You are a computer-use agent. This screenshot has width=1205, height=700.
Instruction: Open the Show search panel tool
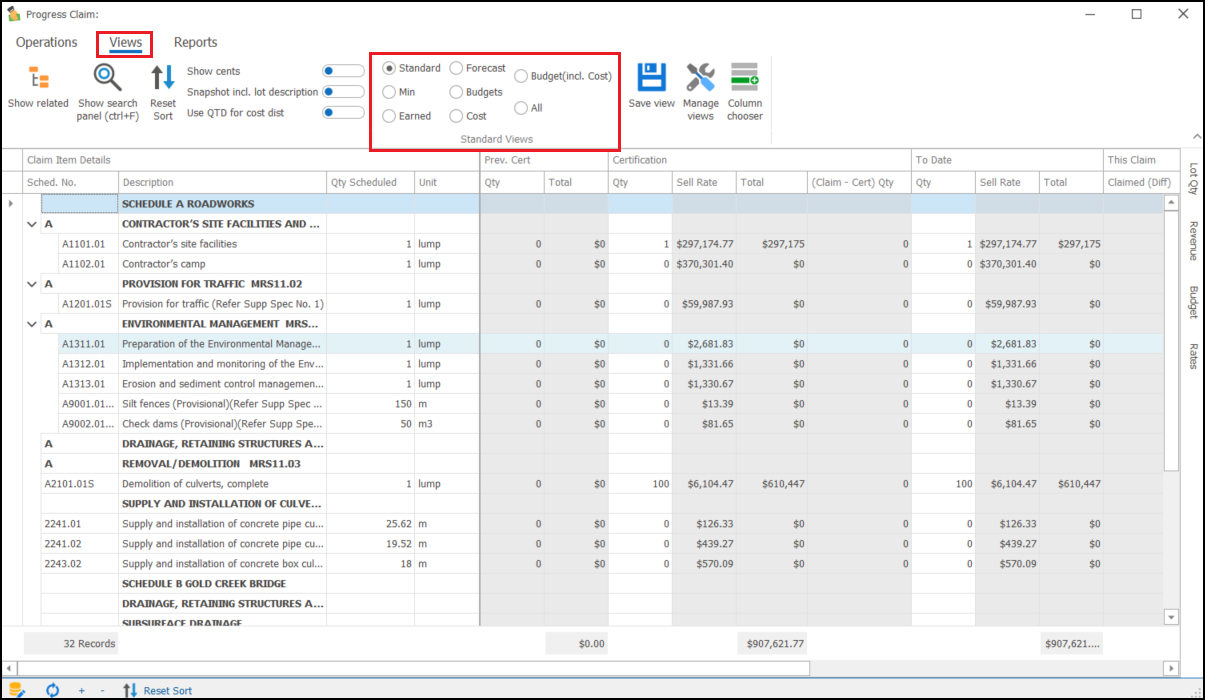coord(107,91)
